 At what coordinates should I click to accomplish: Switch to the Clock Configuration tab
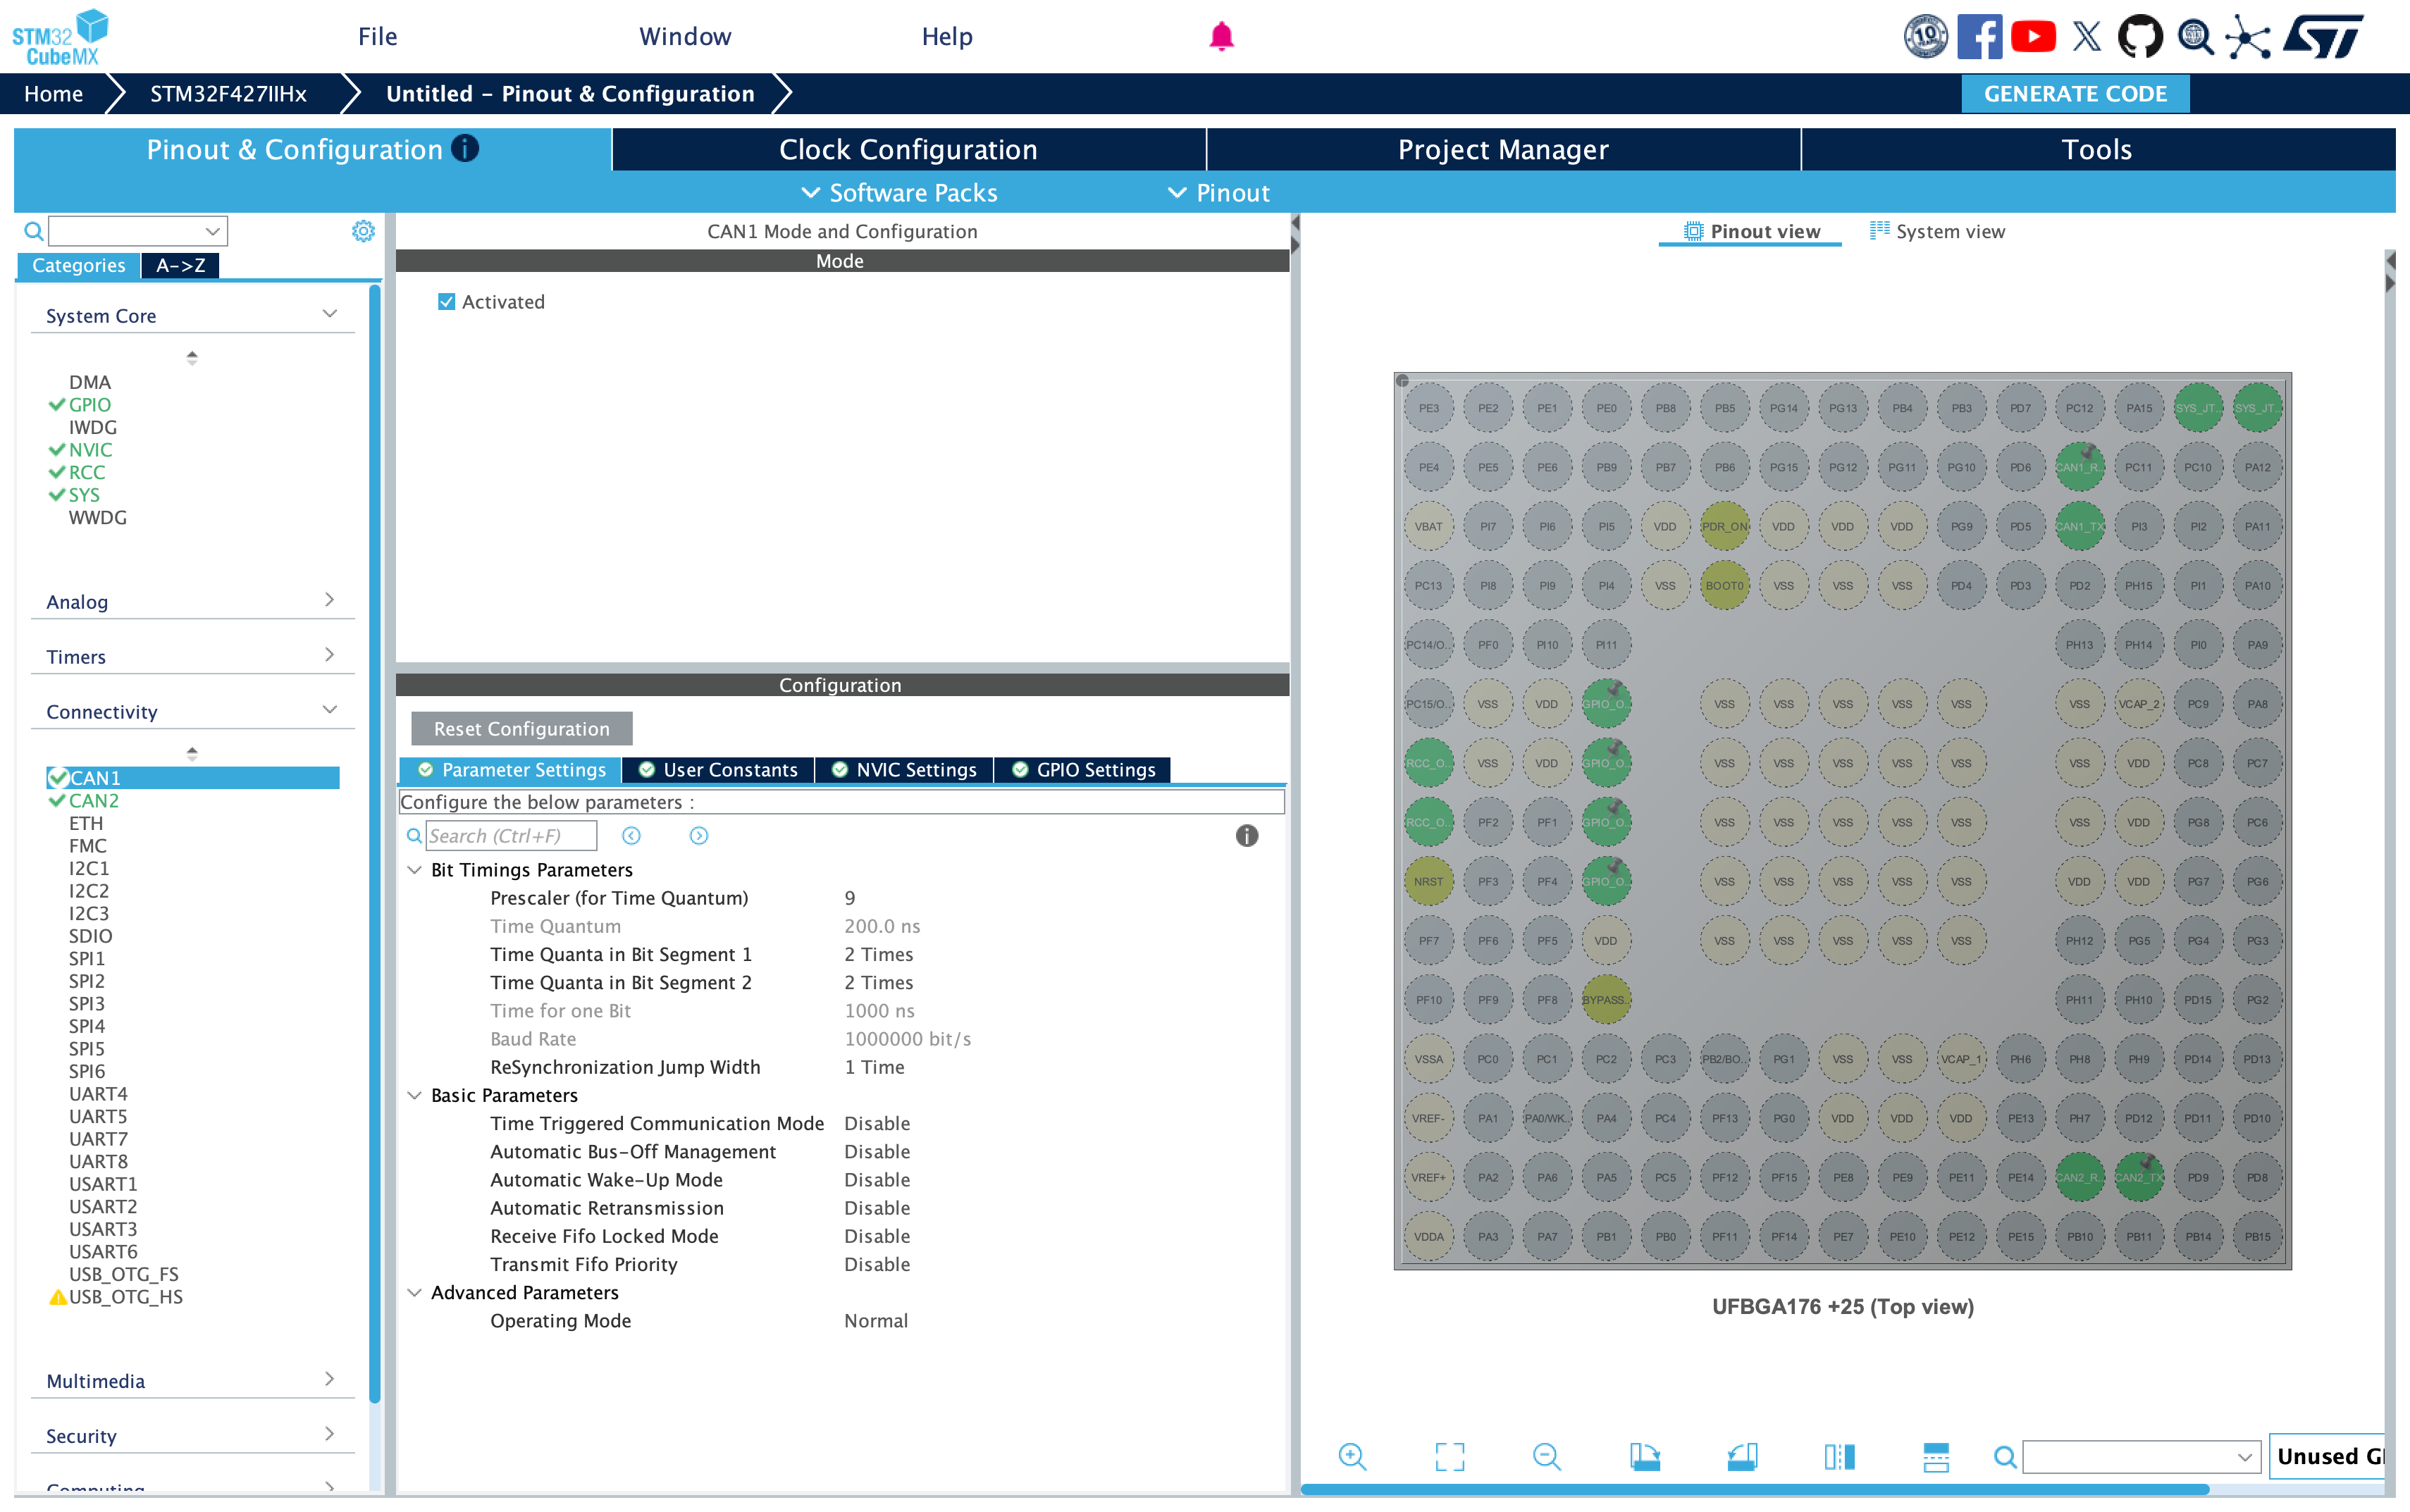click(908, 149)
